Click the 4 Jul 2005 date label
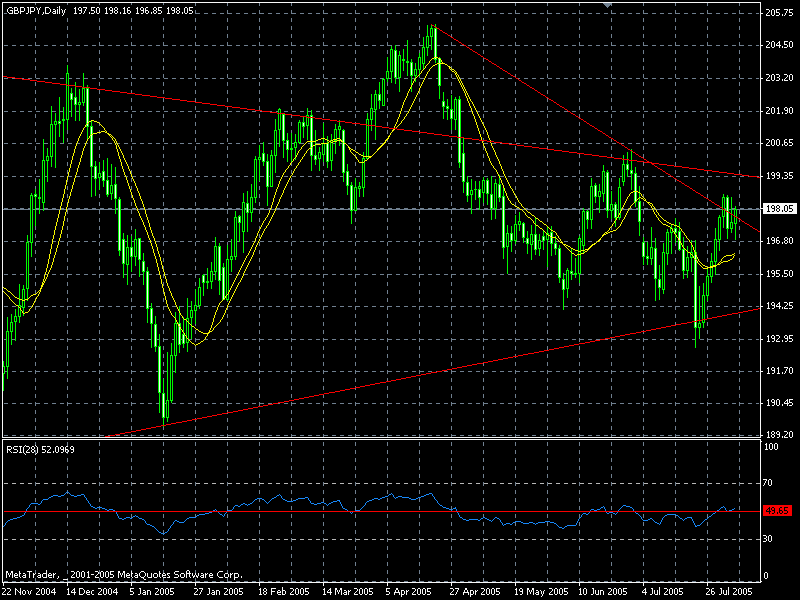Screen dimensions: 800x600 tap(663, 592)
